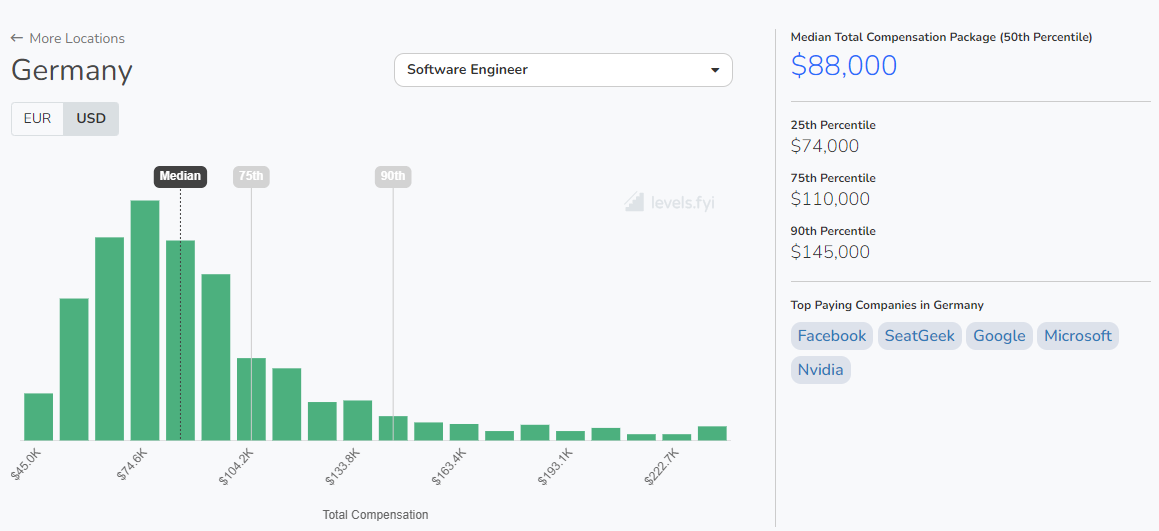Click the dropdown caret arrow
The height and width of the screenshot is (531, 1159).
tap(715, 70)
